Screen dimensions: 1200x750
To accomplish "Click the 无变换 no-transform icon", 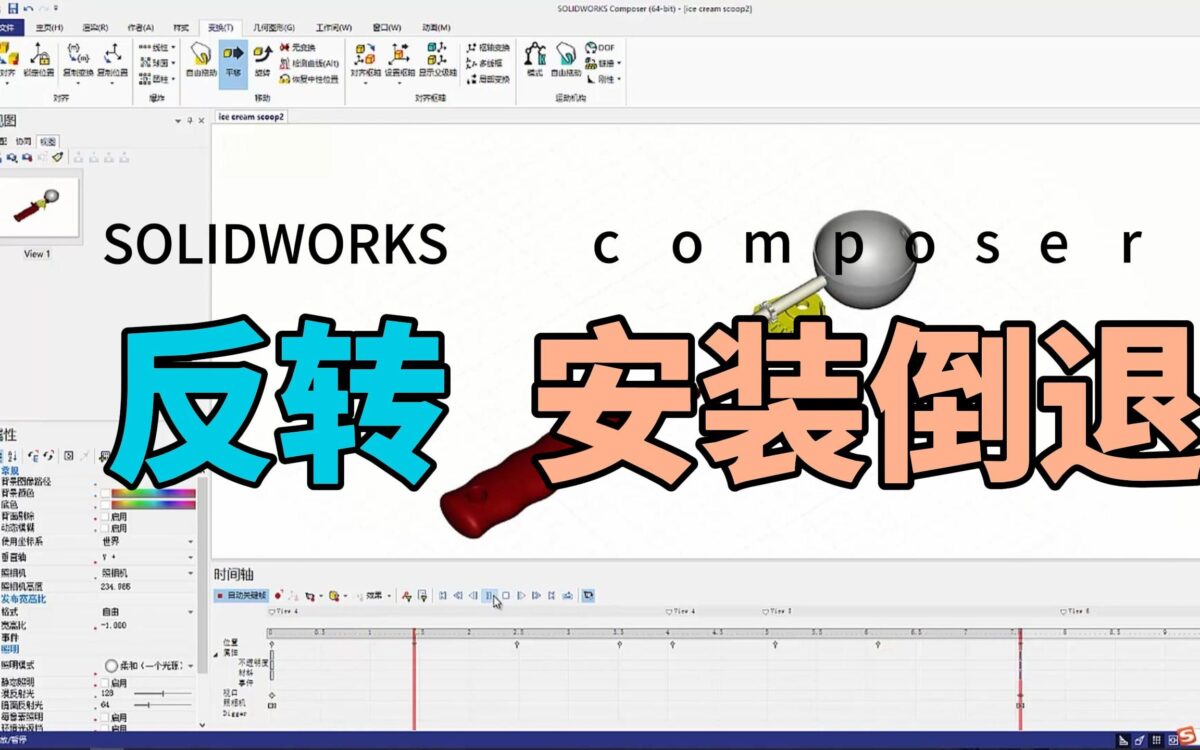I will click(x=297, y=47).
